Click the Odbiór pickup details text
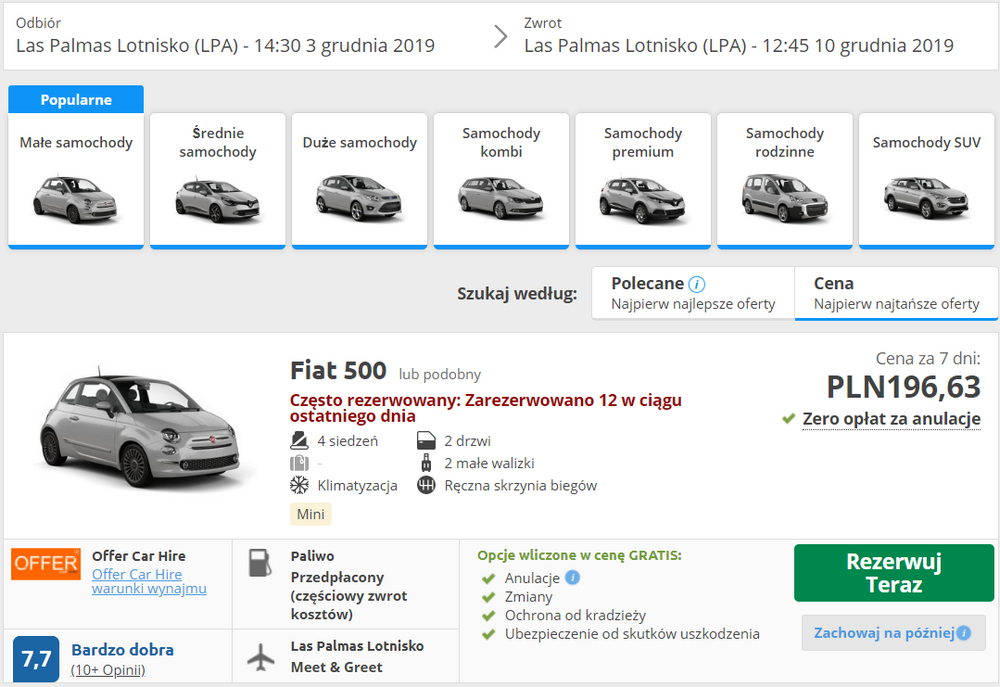 pyautogui.click(x=225, y=45)
